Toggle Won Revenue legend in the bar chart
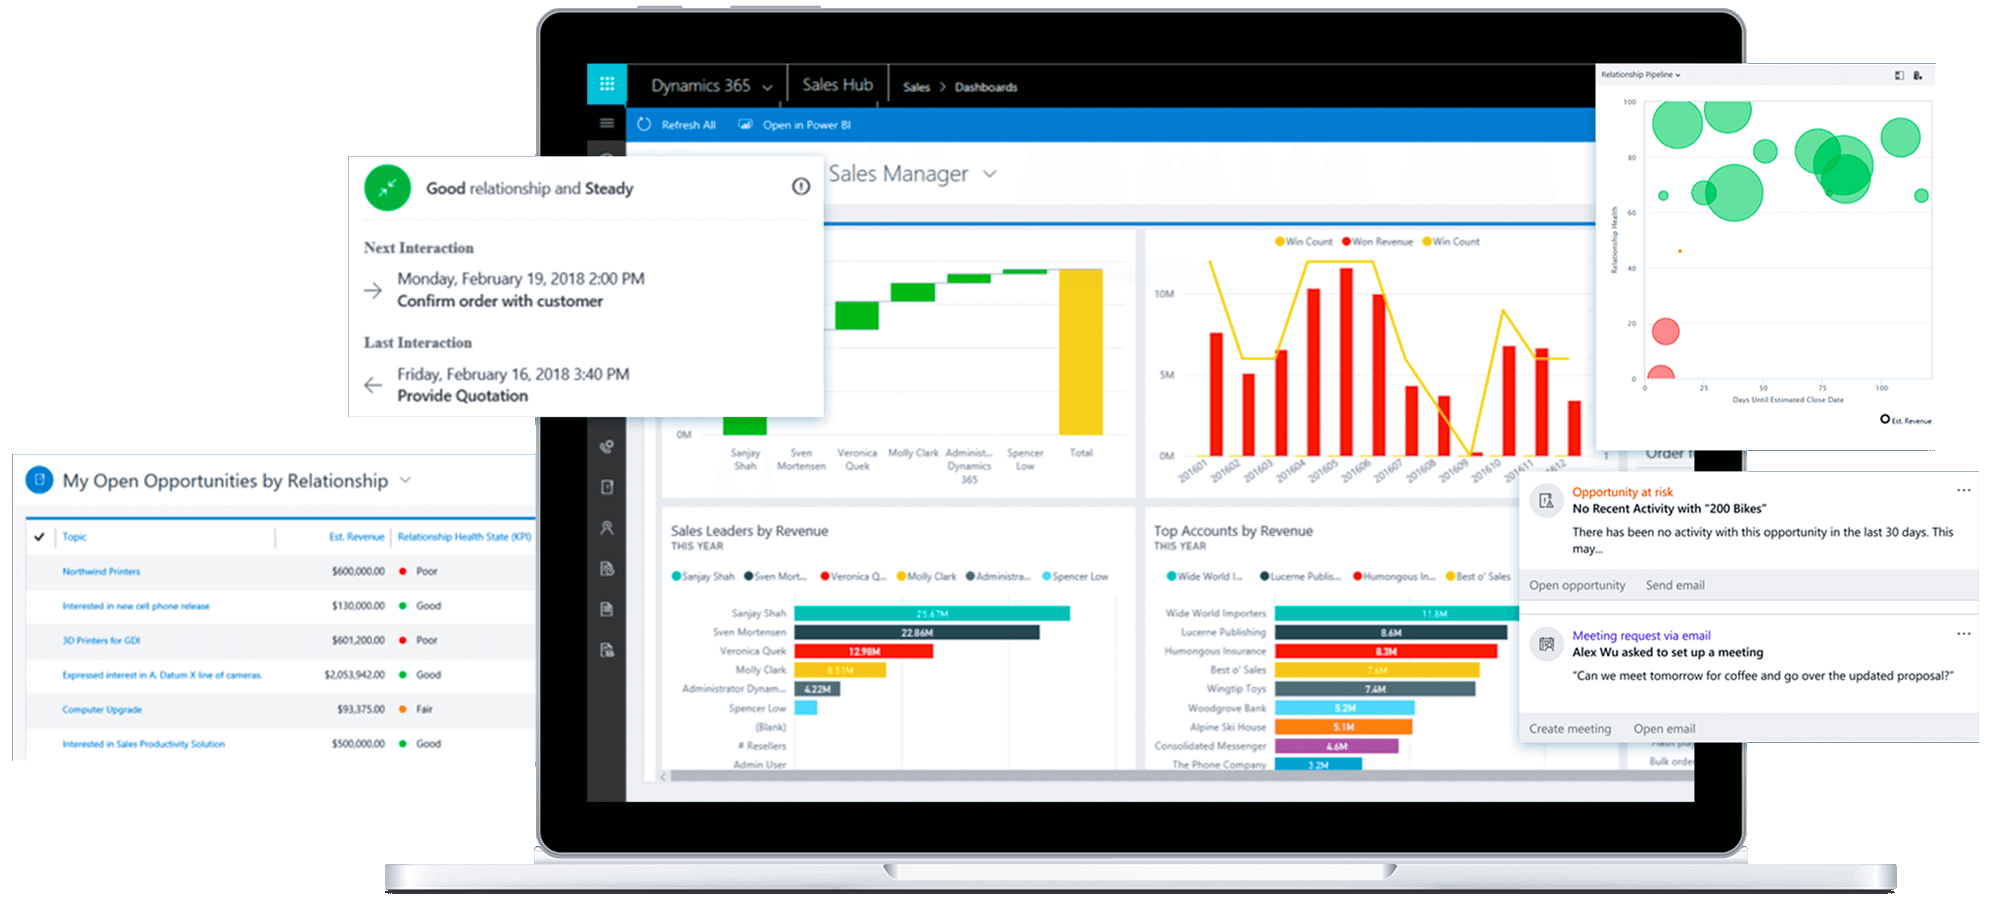2000x900 pixels. click(x=1377, y=241)
